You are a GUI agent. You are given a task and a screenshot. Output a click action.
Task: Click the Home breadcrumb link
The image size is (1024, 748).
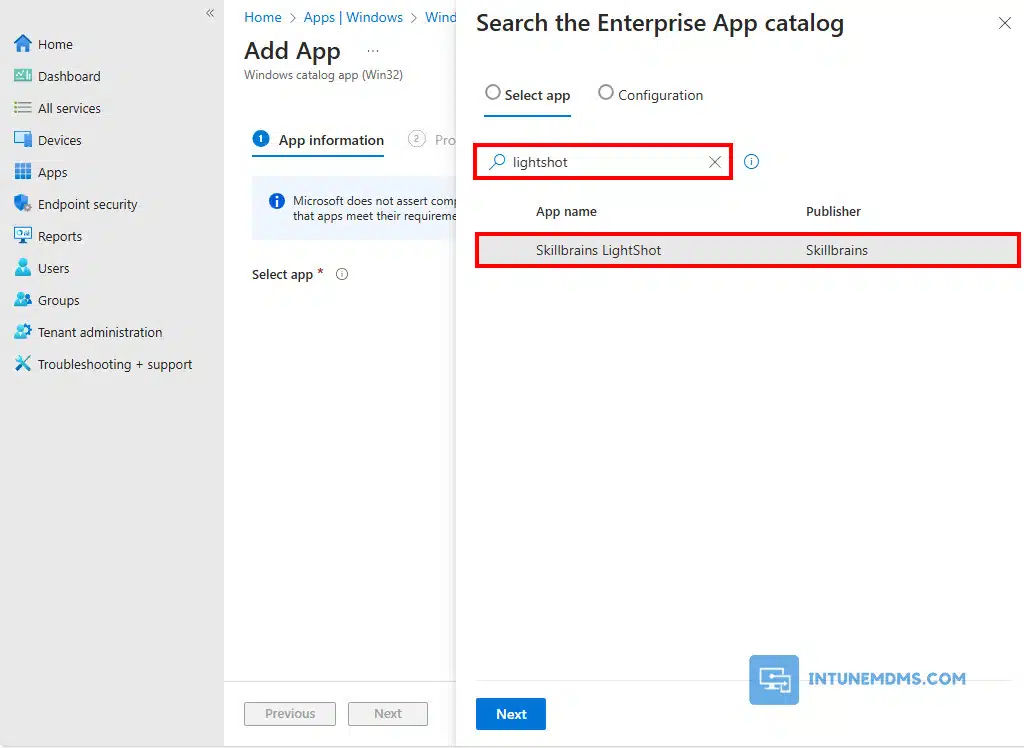click(x=263, y=17)
